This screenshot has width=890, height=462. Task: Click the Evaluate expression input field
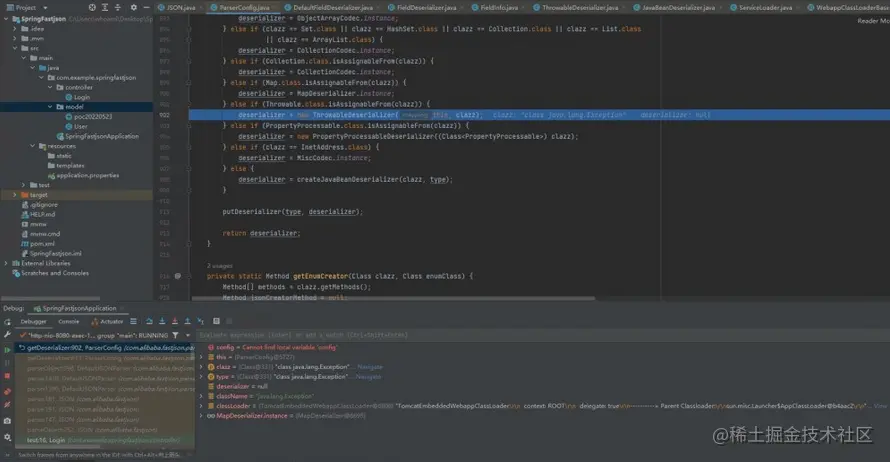pos(542,335)
